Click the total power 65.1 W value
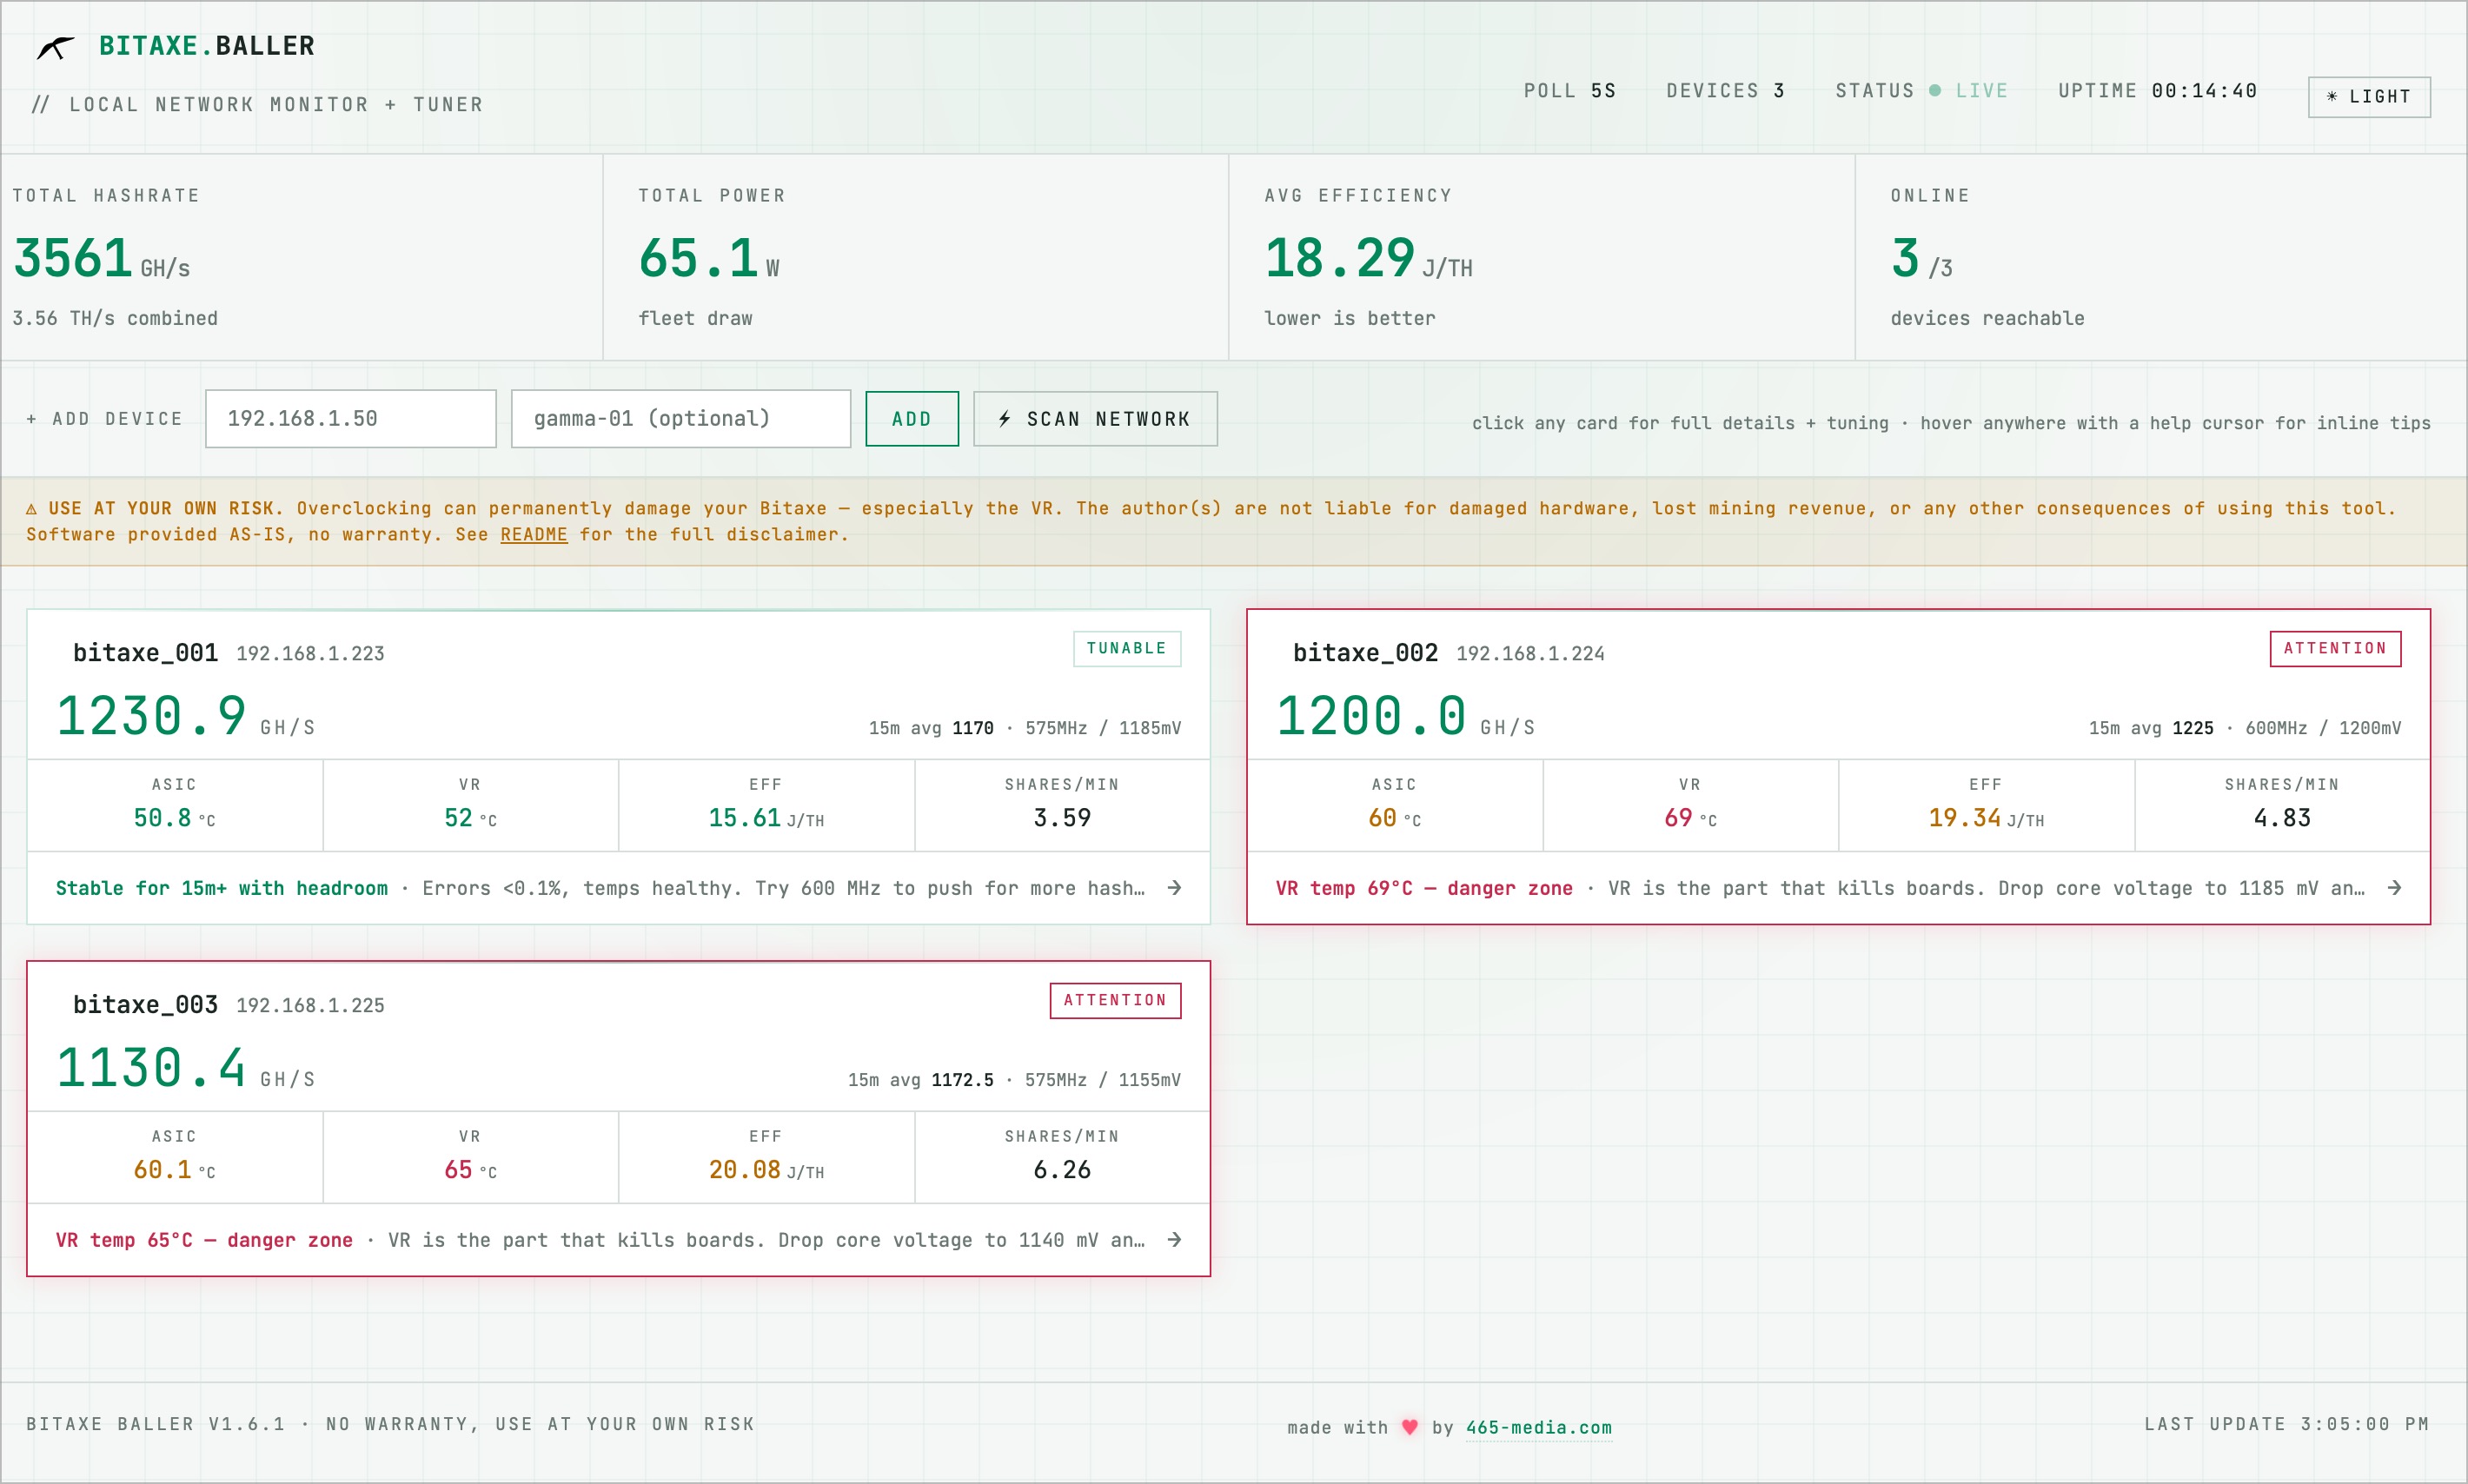 709,258
